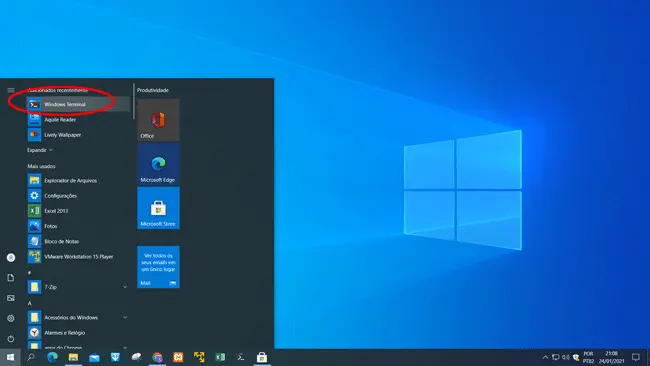Show hidden system tray icons
This screenshot has width=650, height=366.
pyautogui.click(x=545, y=357)
